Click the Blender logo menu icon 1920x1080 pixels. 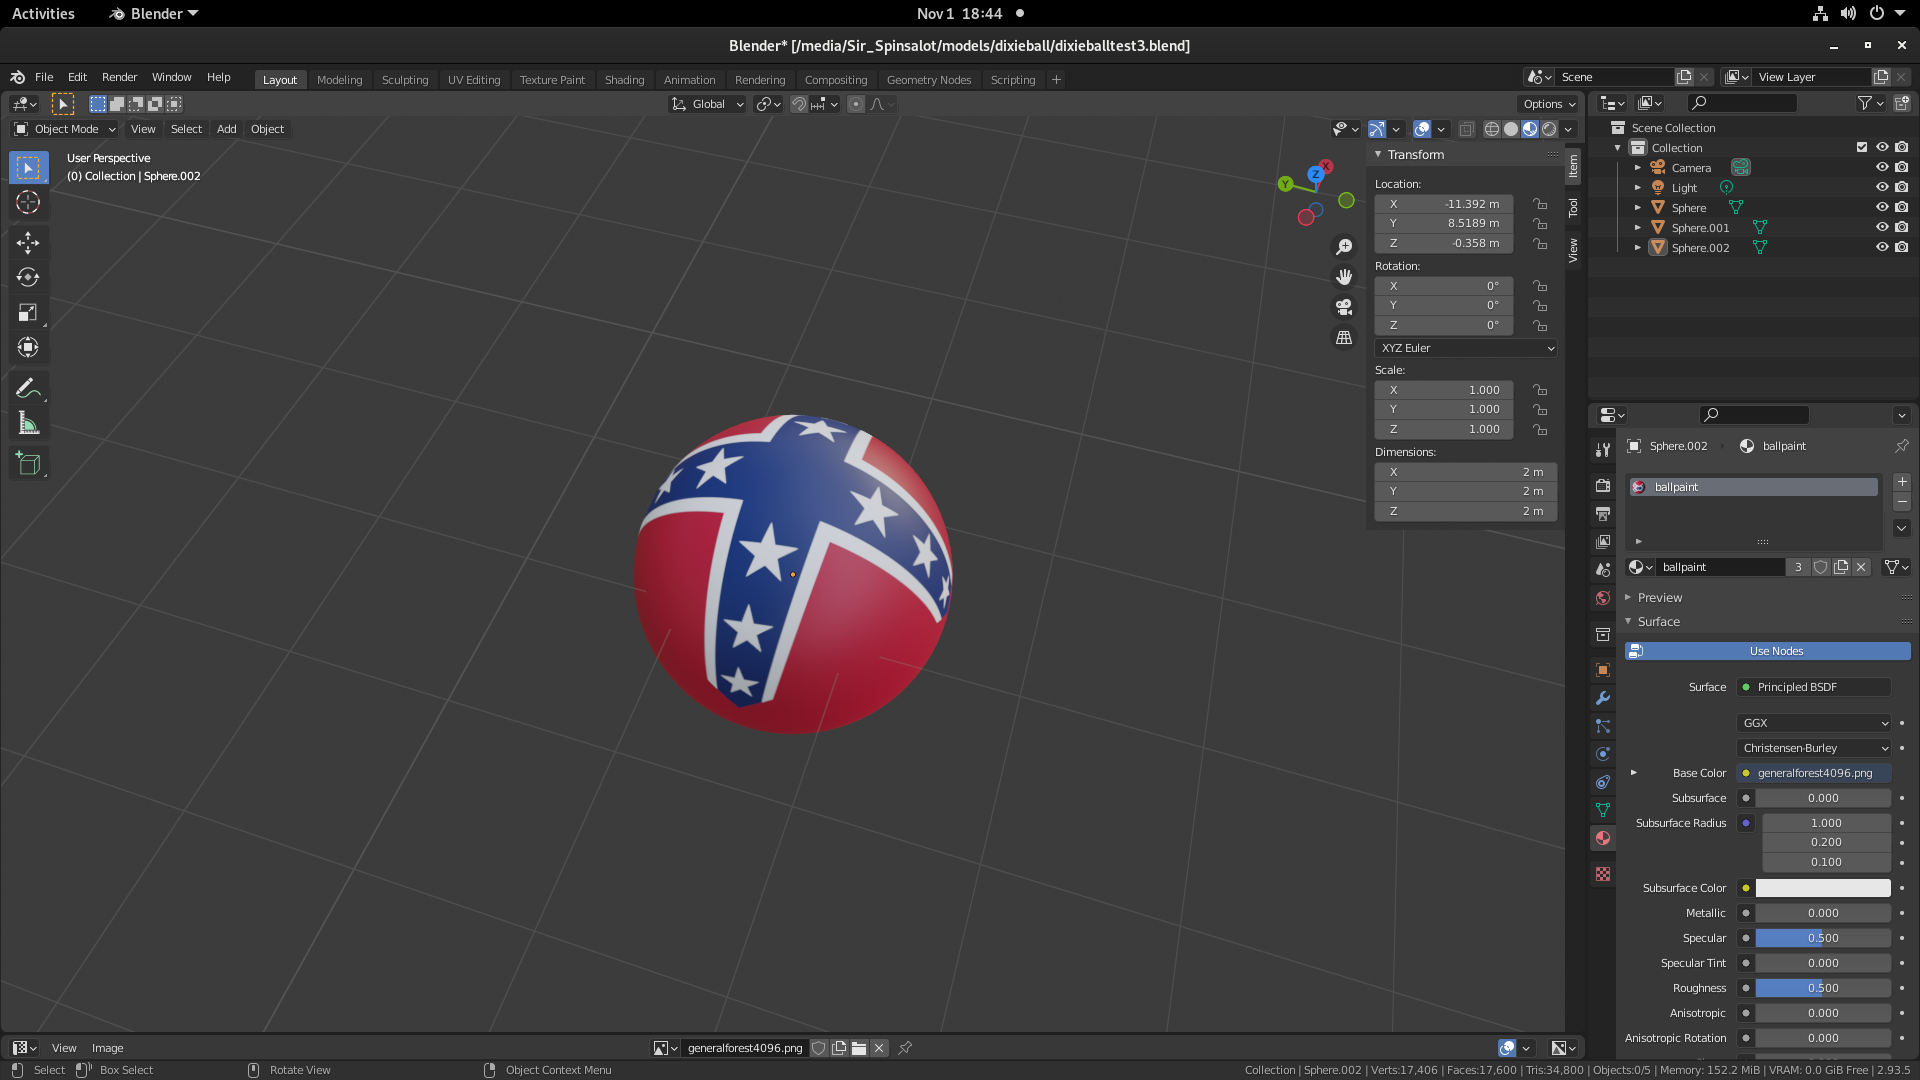17,77
